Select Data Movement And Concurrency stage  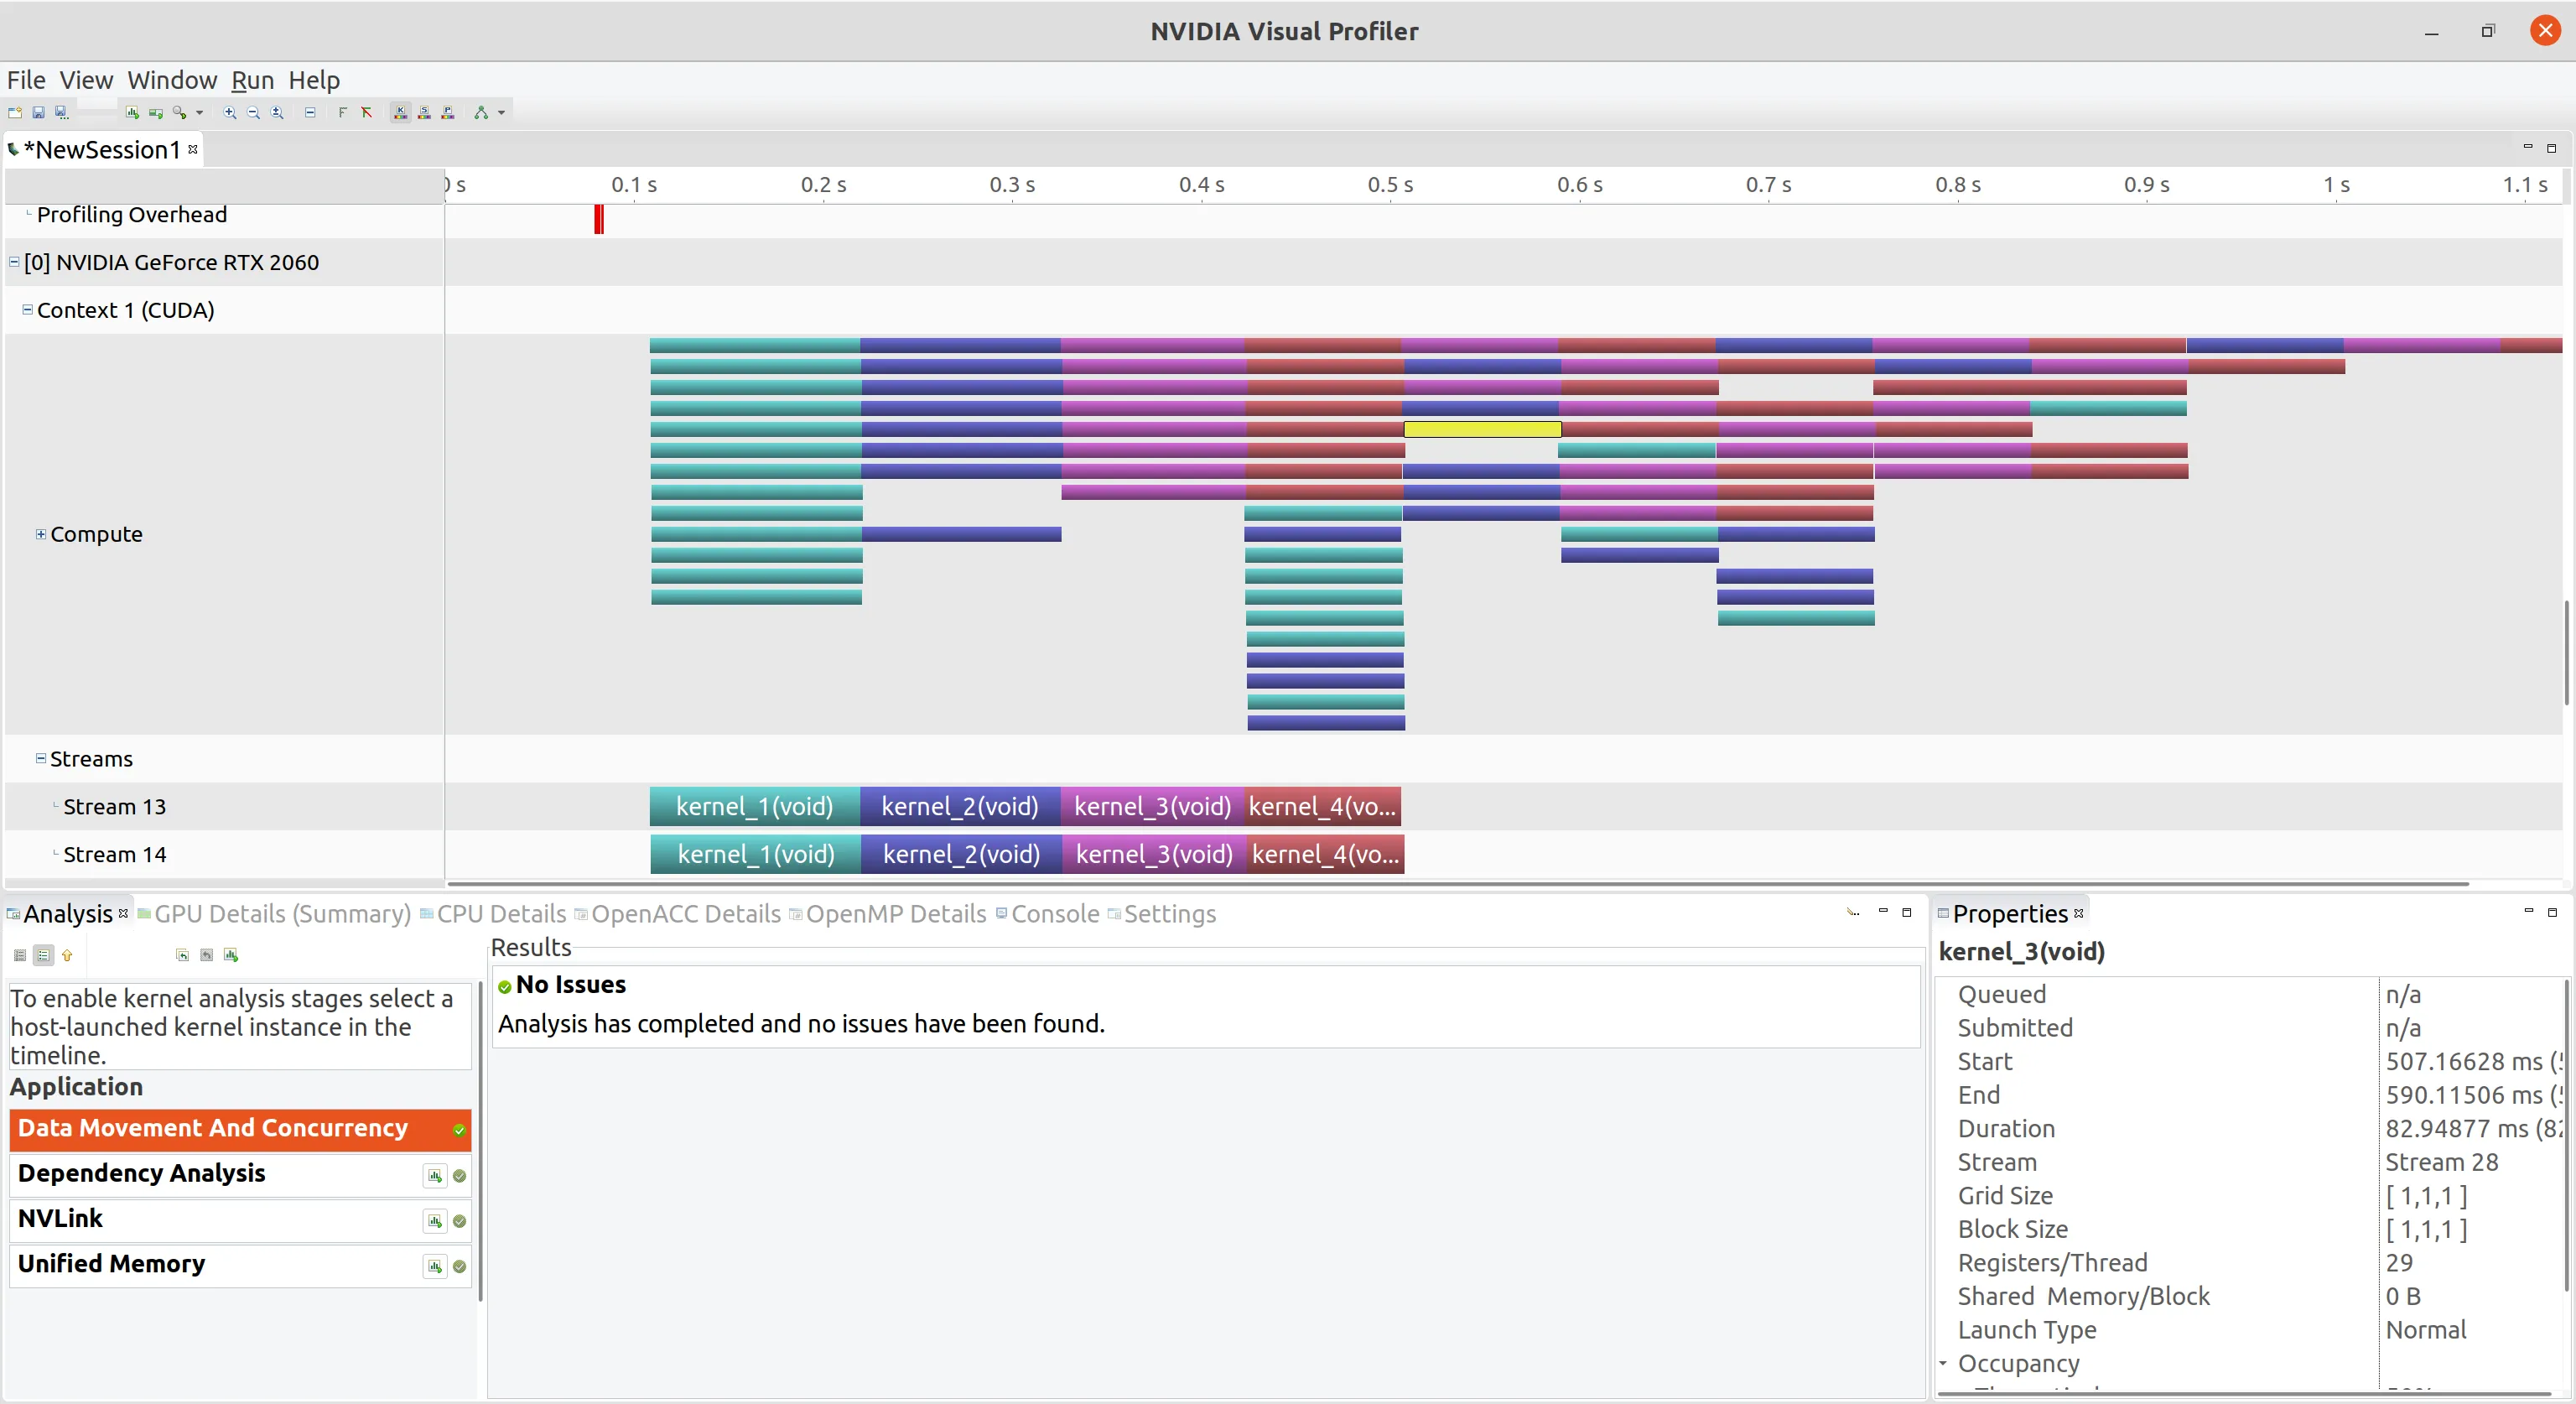[240, 1129]
